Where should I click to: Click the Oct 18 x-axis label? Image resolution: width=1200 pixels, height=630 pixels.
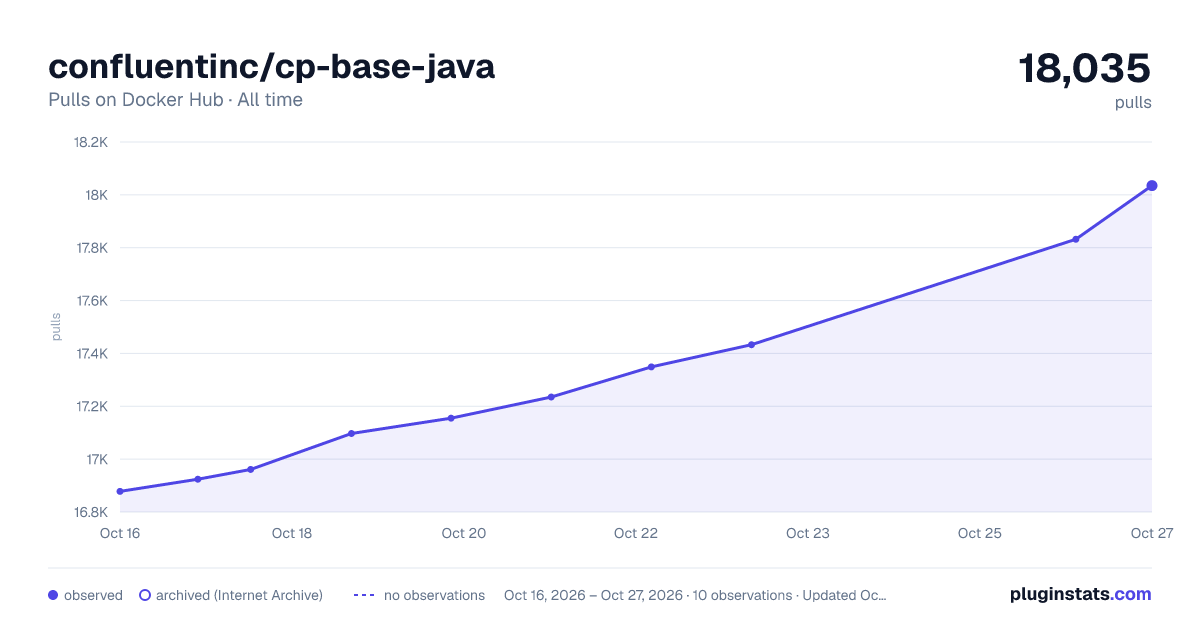click(292, 533)
